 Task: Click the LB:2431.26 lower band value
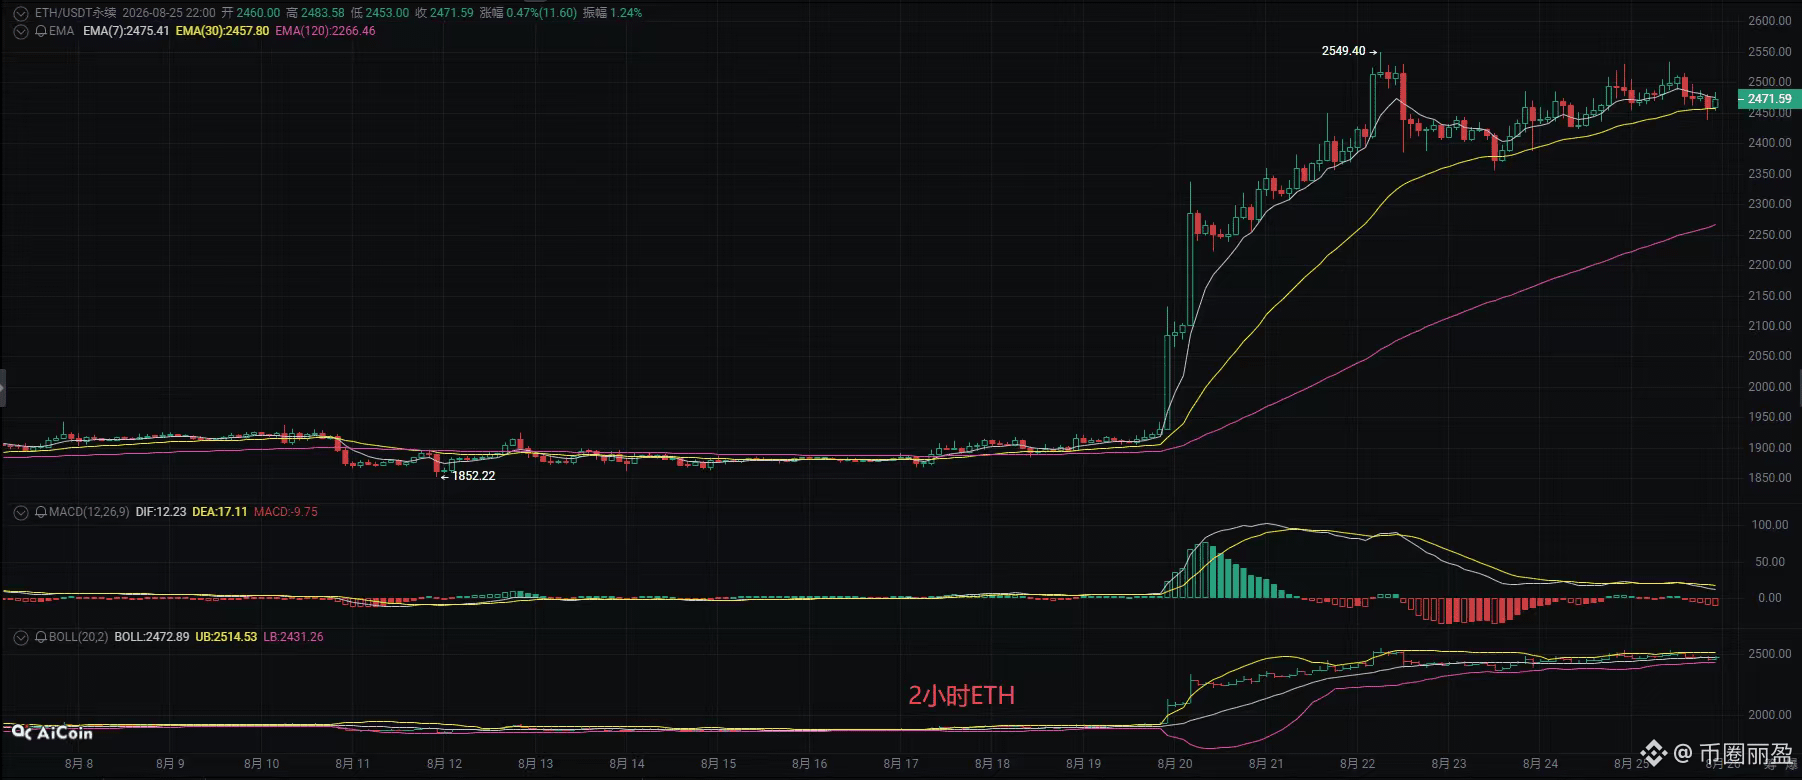(293, 637)
